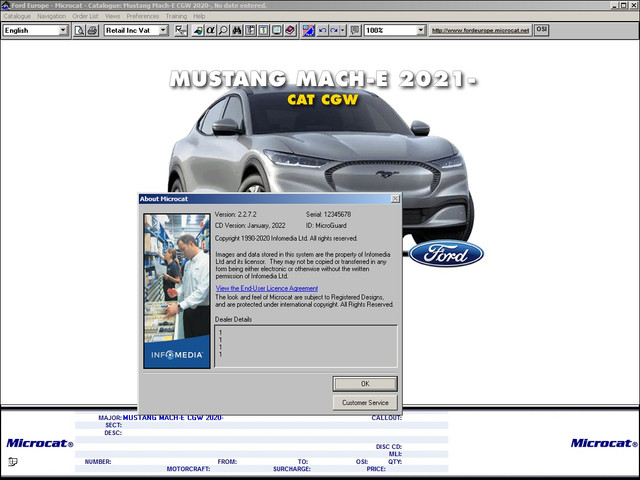The image size is (640, 480).
Task: Open the small dropdown arrow after redo
Action: pyautogui.click(x=343, y=31)
